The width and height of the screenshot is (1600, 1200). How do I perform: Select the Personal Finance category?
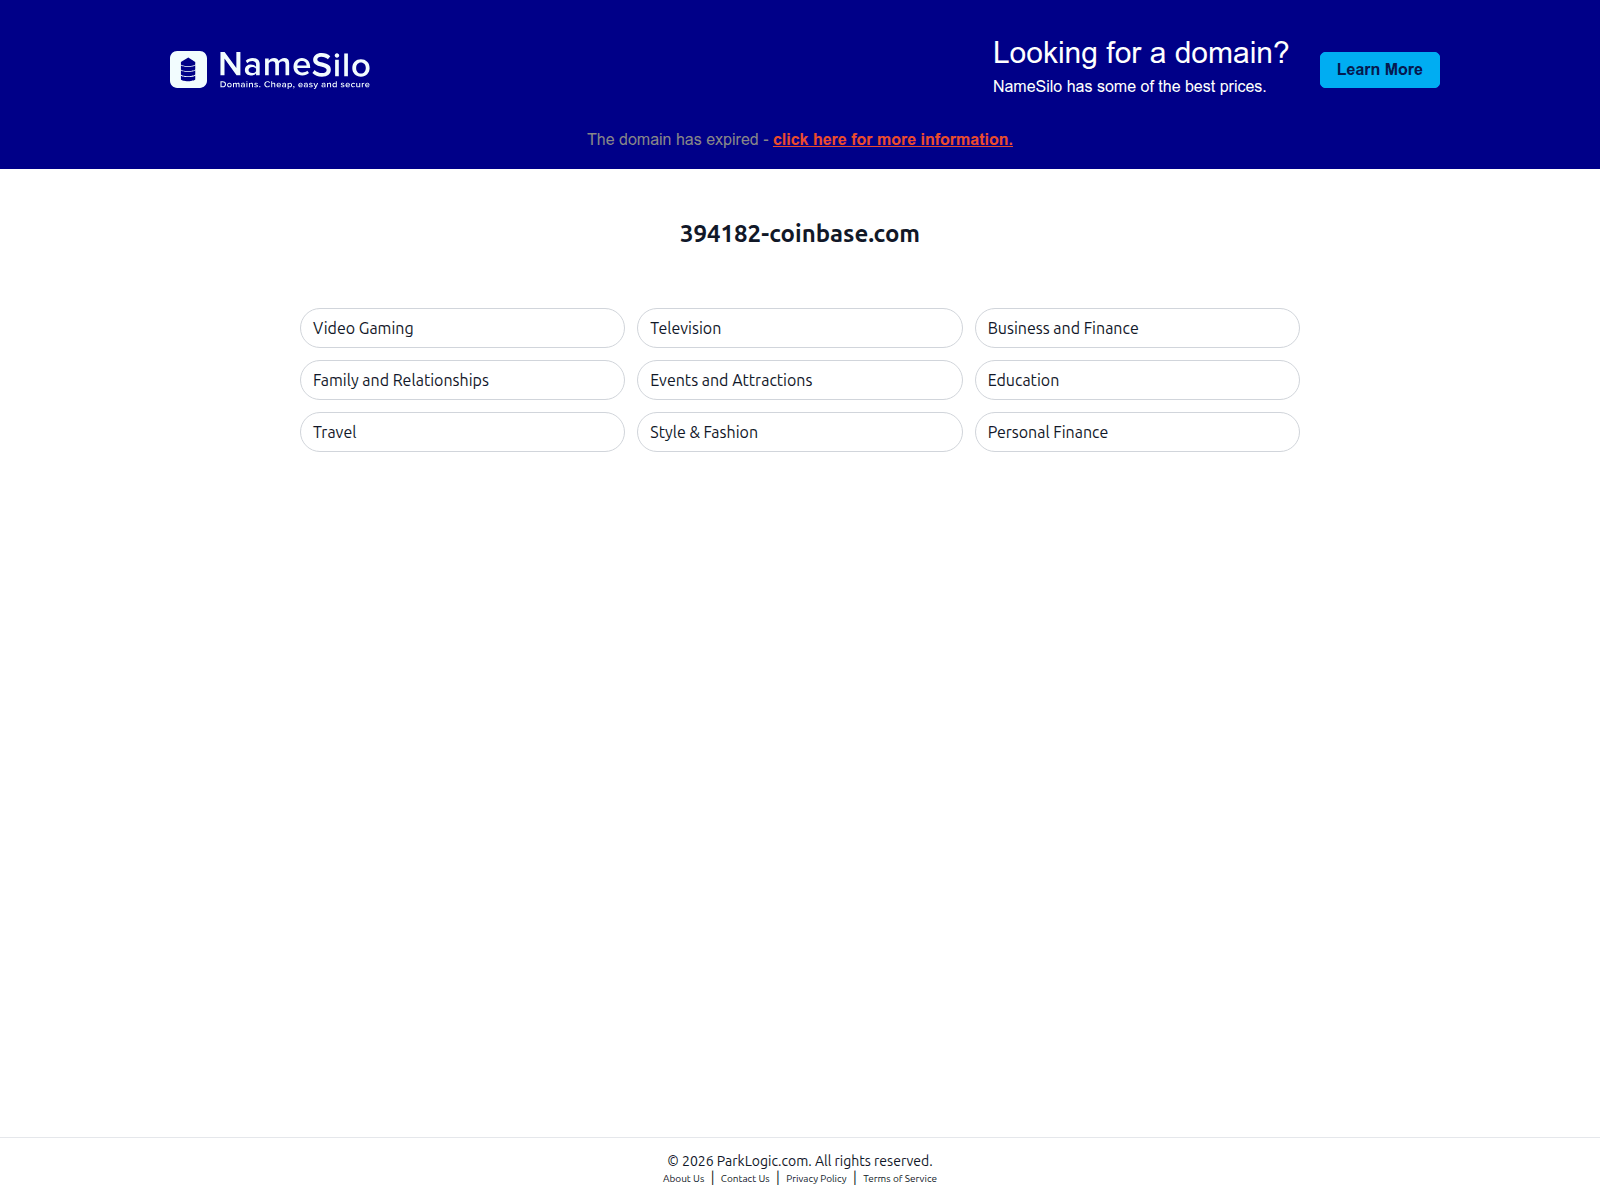1137,432
